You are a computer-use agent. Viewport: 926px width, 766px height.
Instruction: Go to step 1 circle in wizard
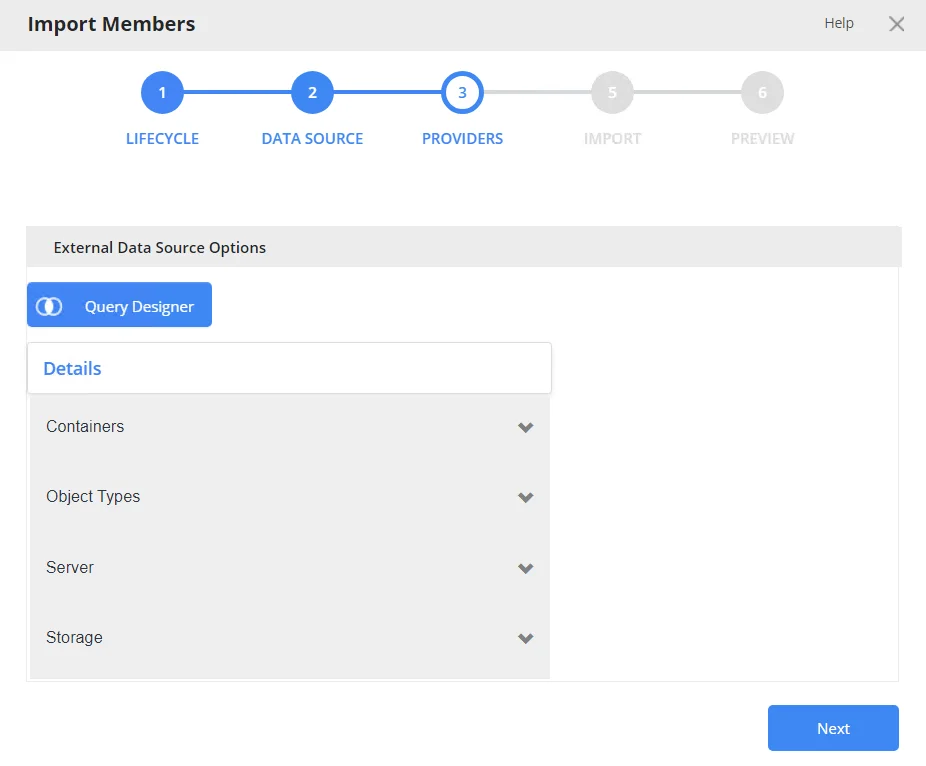pos(162,92)
